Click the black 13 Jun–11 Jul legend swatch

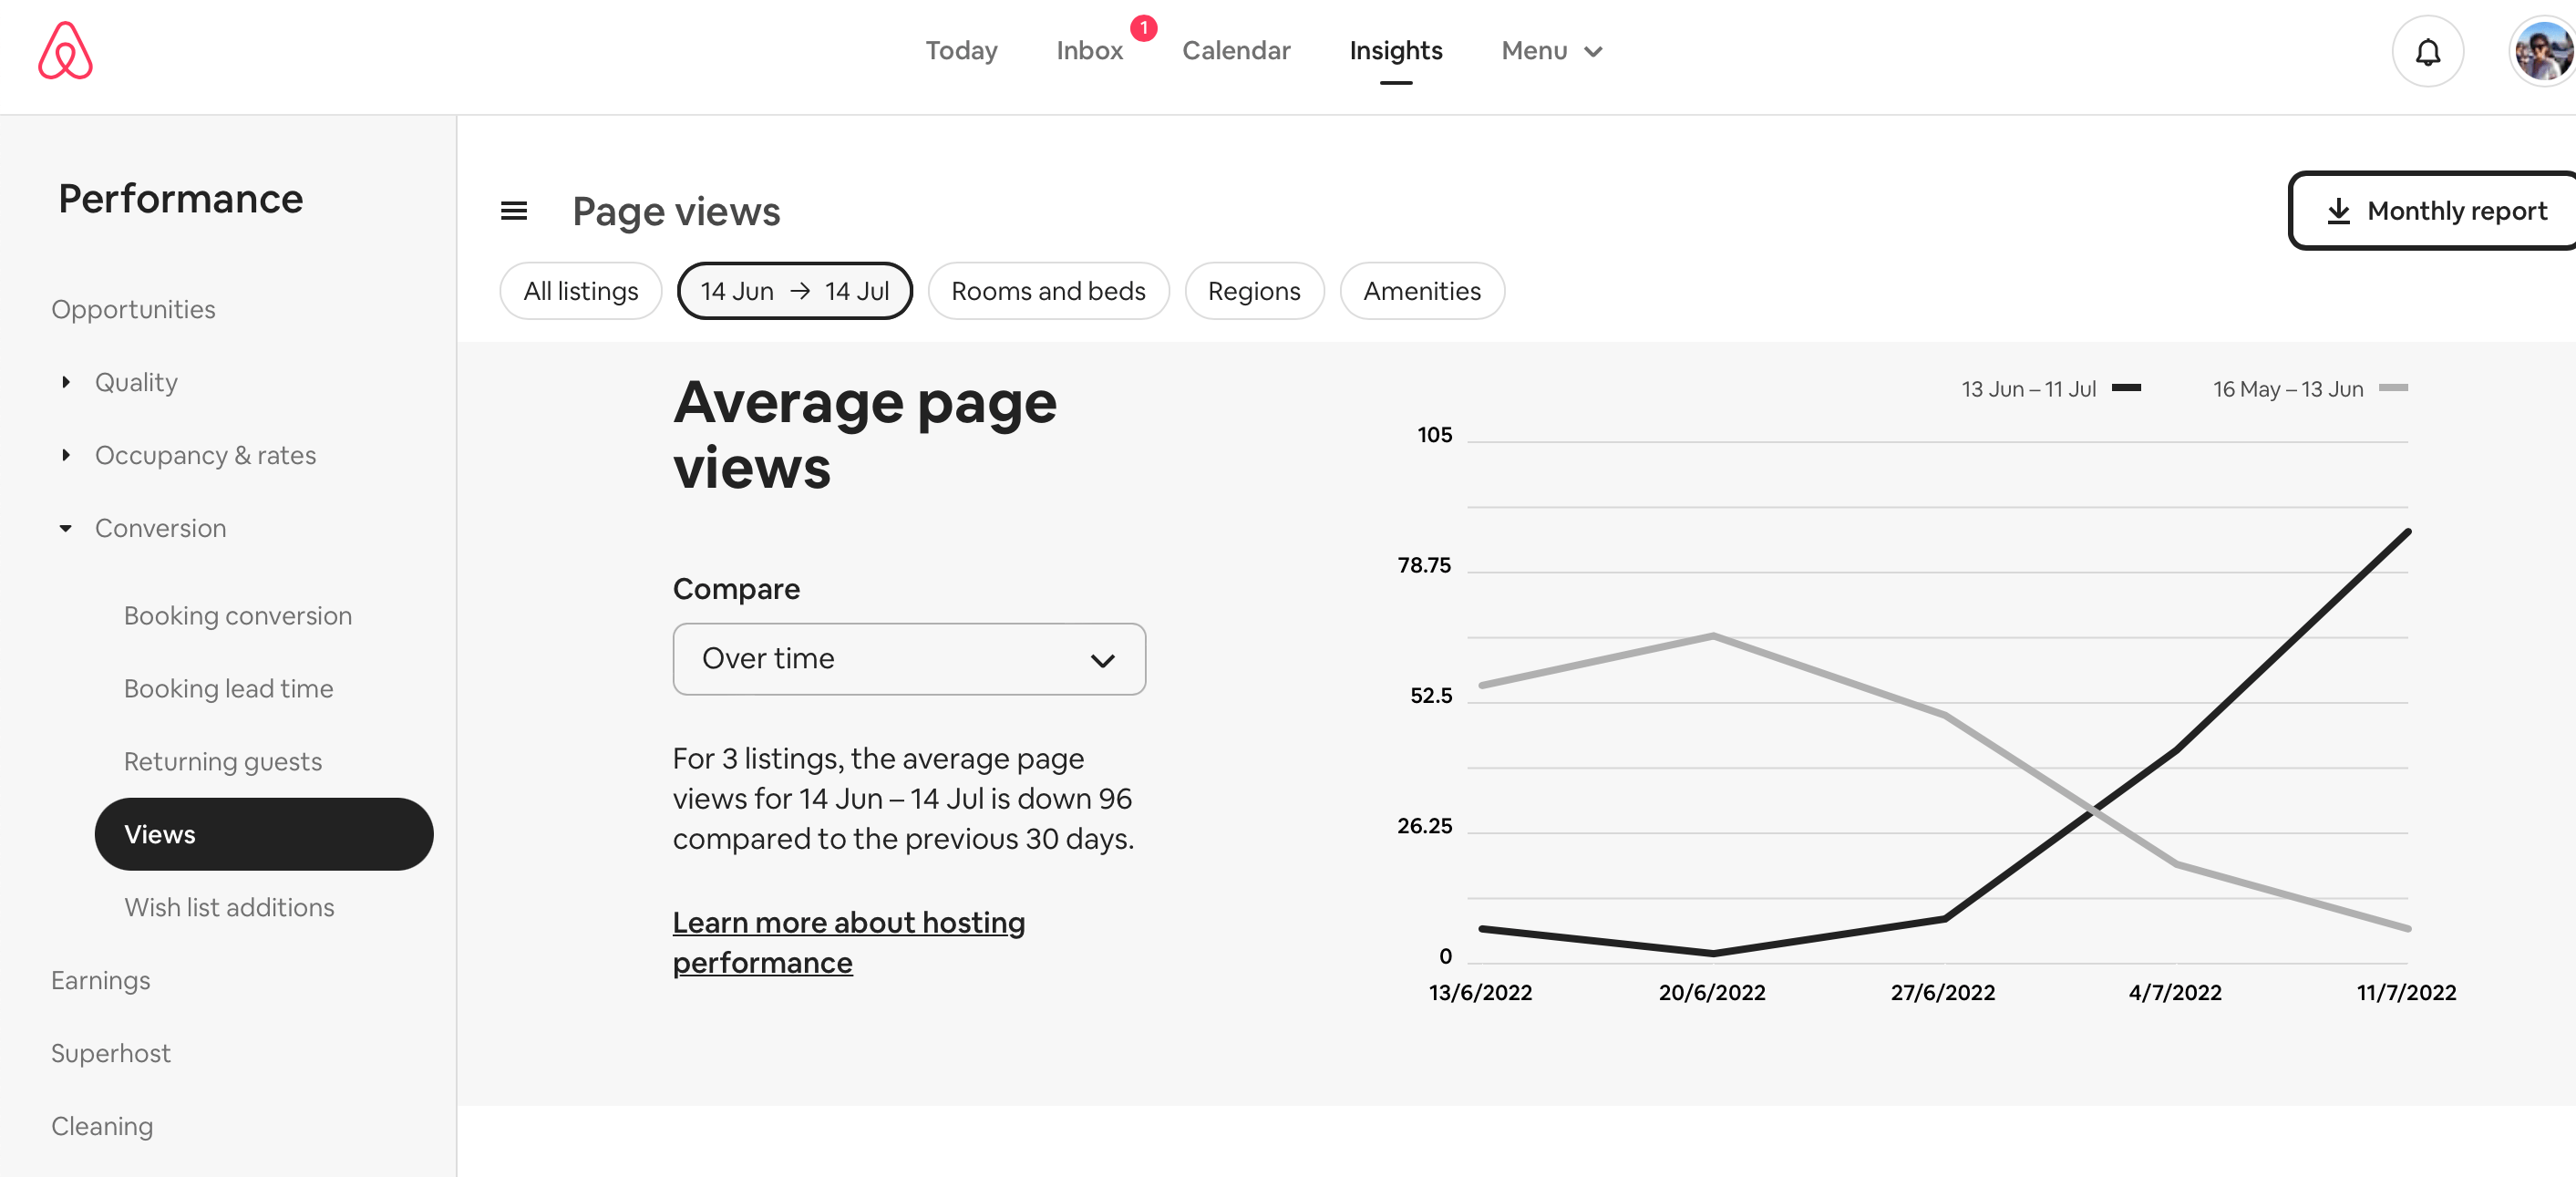coord(2126,388)
